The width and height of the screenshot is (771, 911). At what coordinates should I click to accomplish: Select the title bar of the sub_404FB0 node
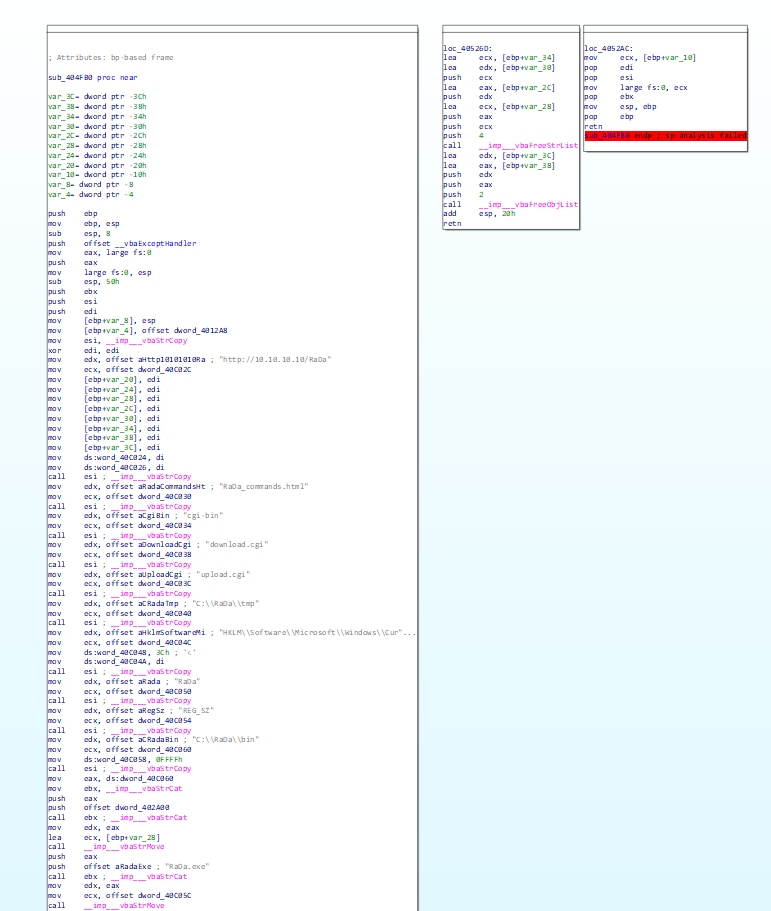[232, 28]
